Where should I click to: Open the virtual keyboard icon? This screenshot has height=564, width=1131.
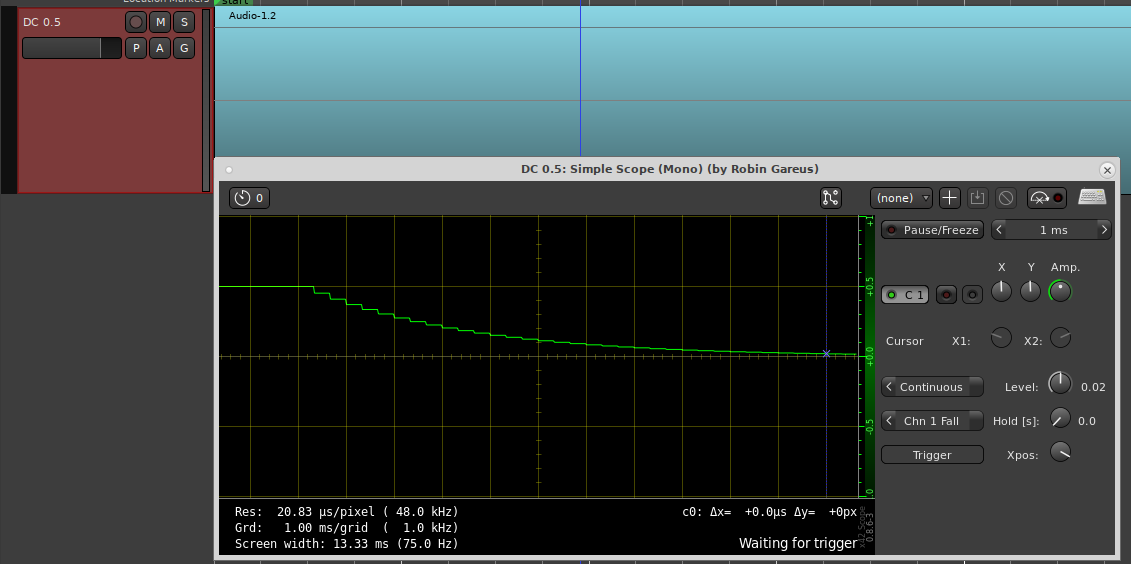(x=1092, y=198)
